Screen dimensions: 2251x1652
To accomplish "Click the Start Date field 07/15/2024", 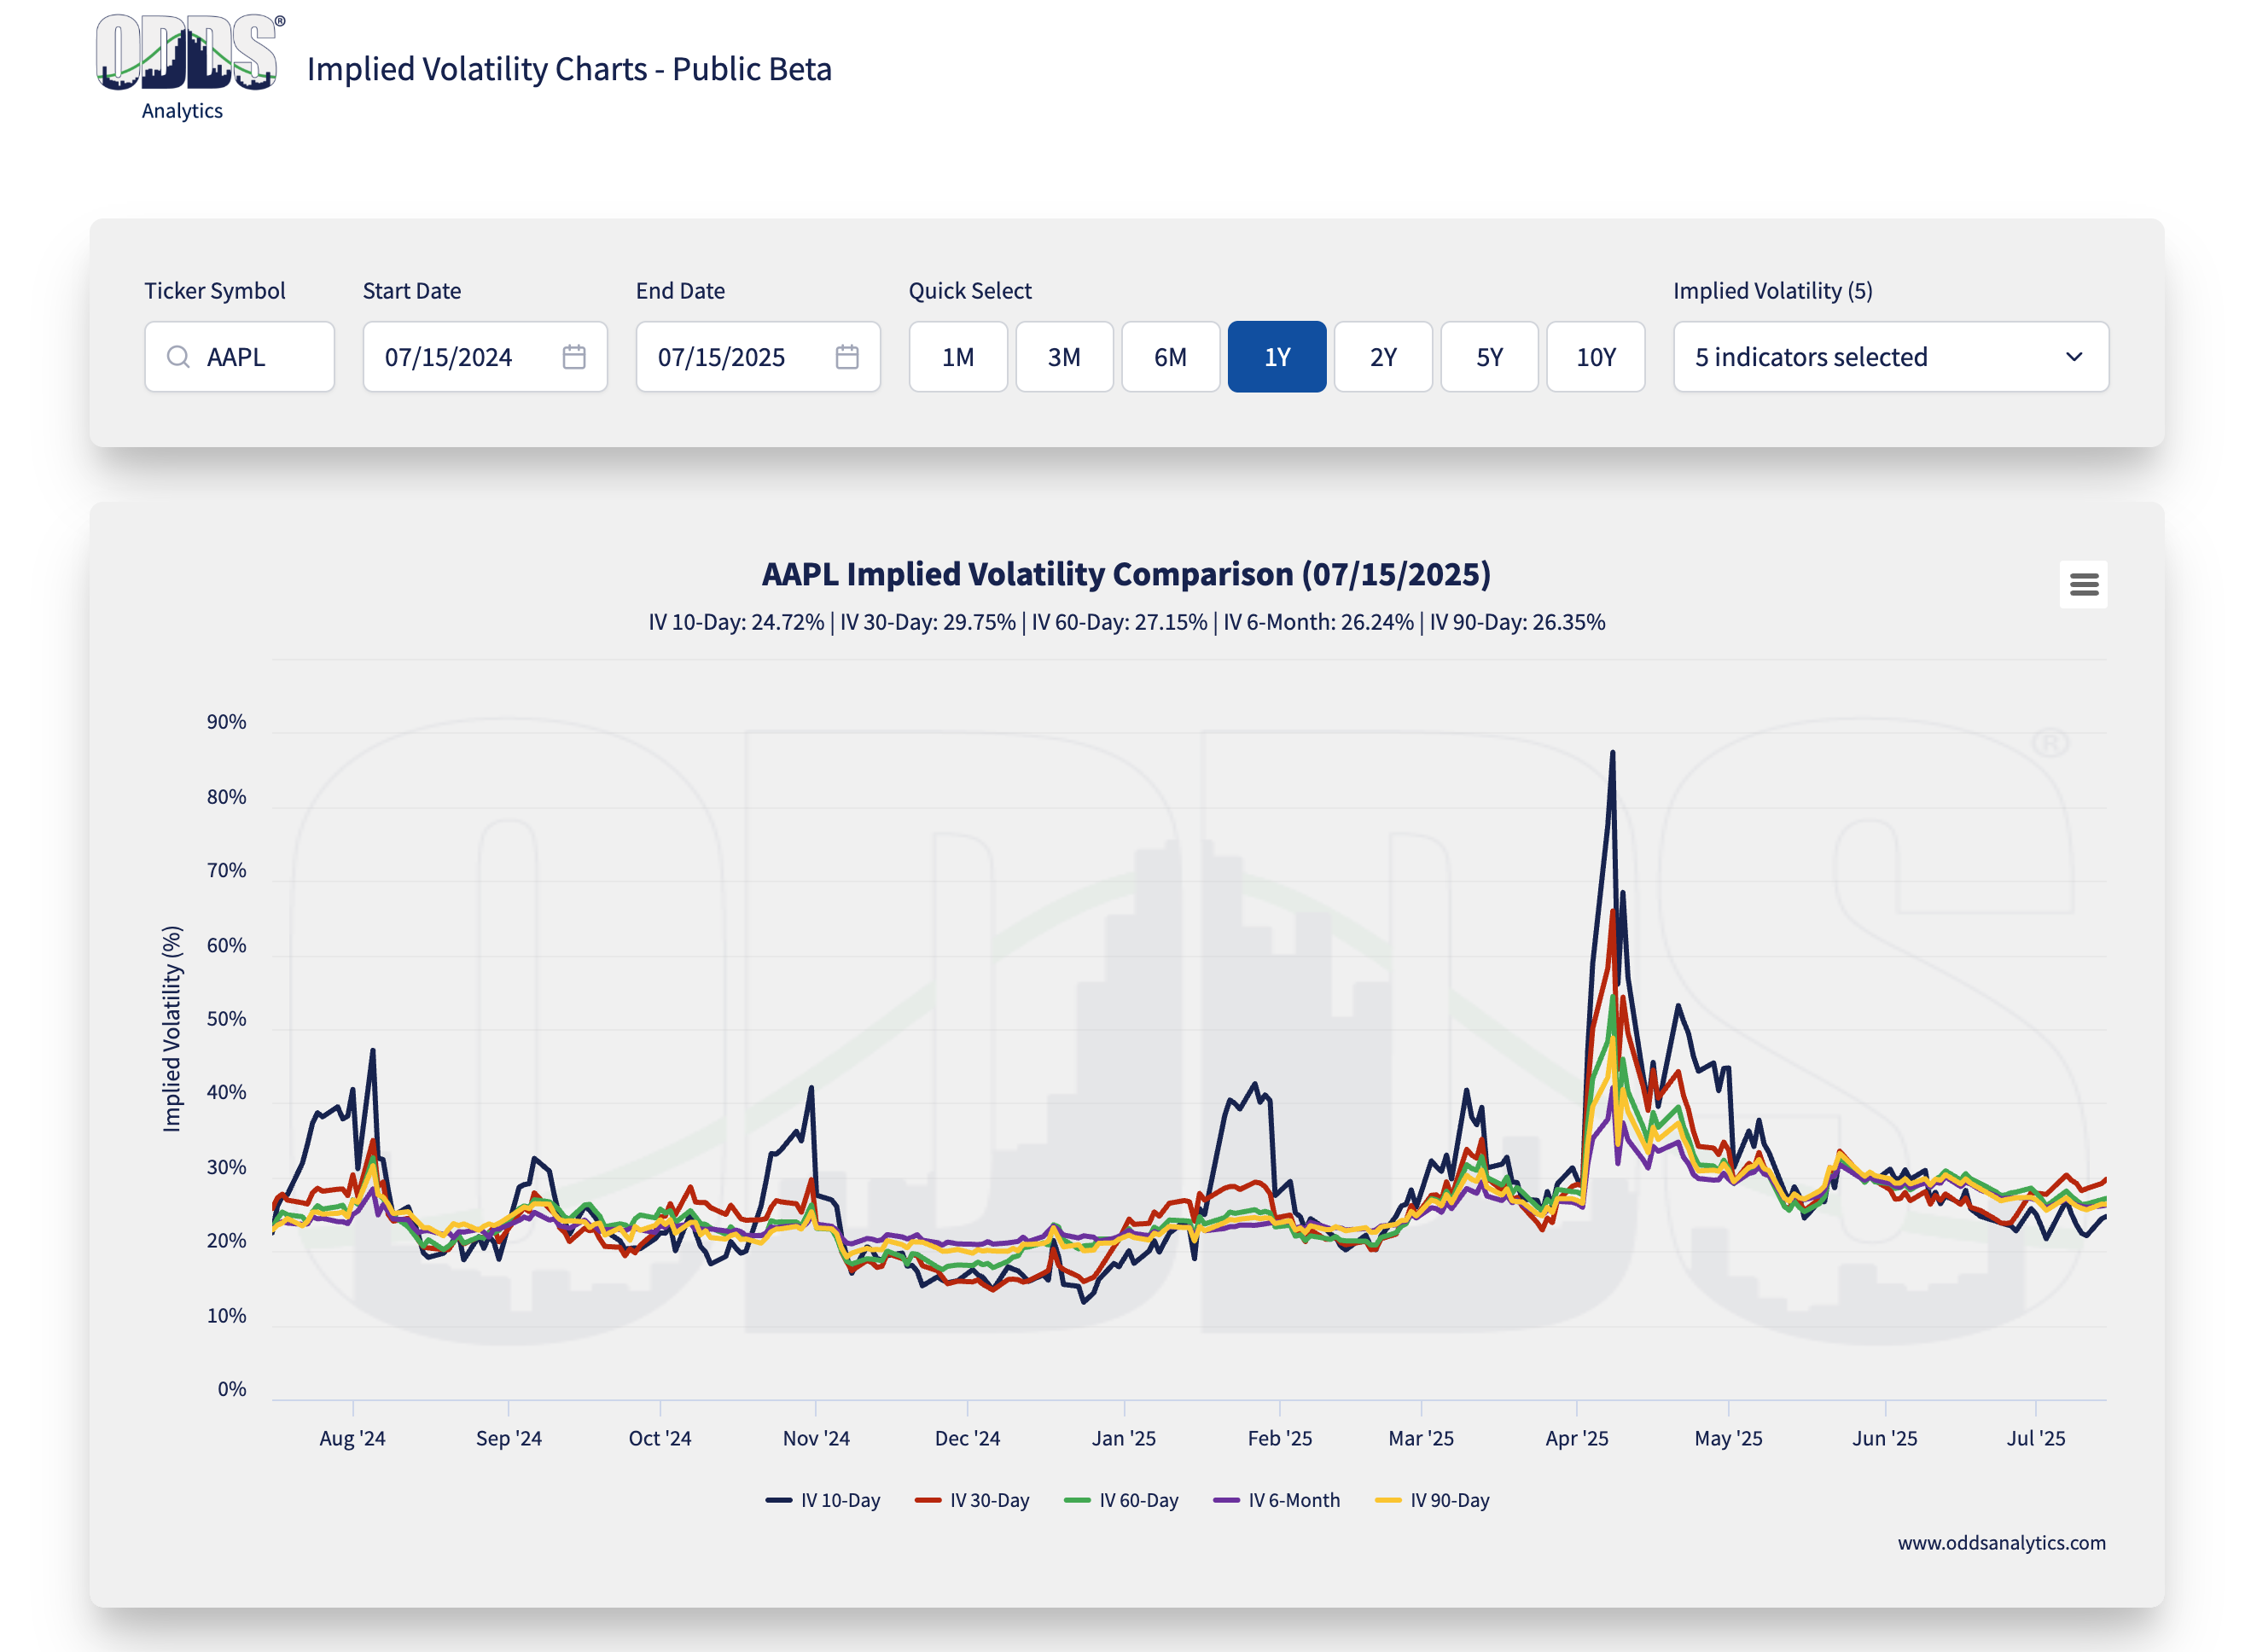I will (485, 357).
